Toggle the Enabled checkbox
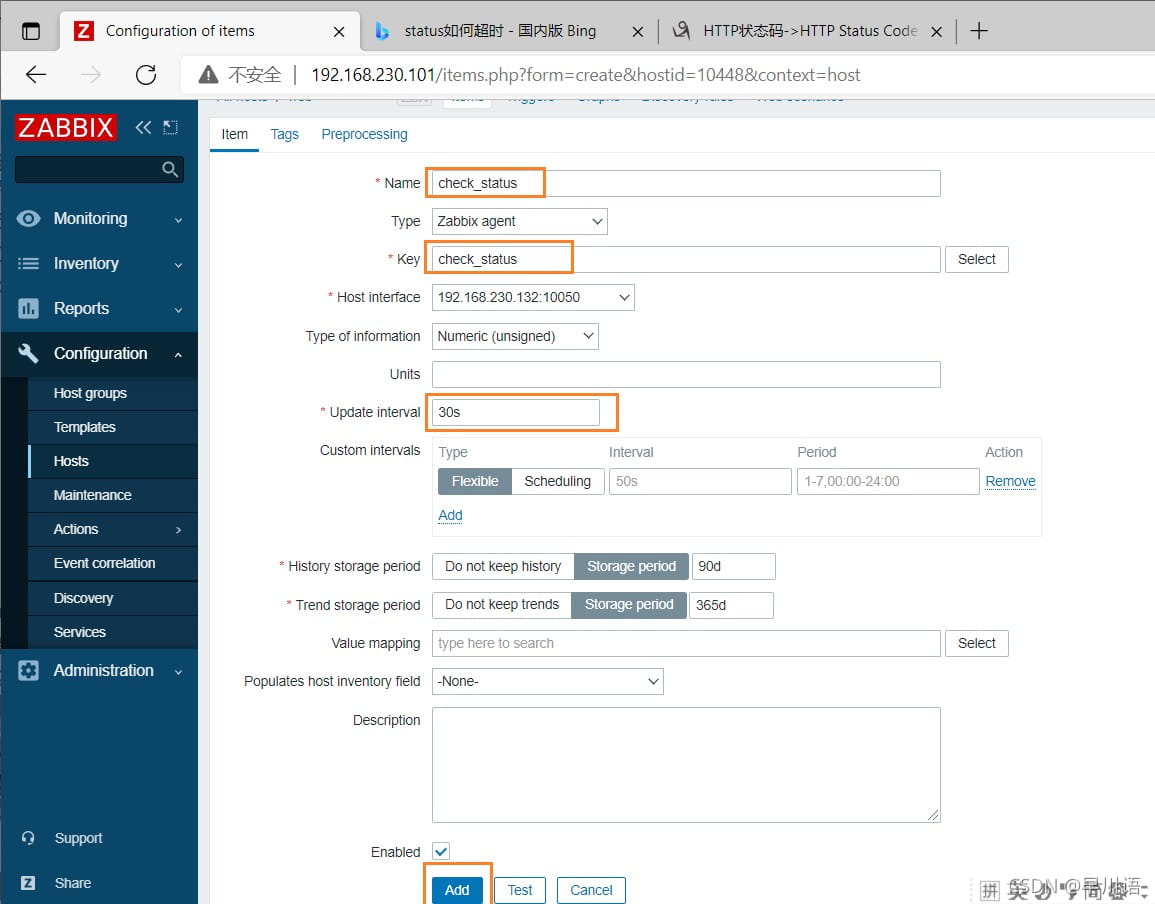The width and height of the screenshot is (1155, 904). (x=441, y=851)
